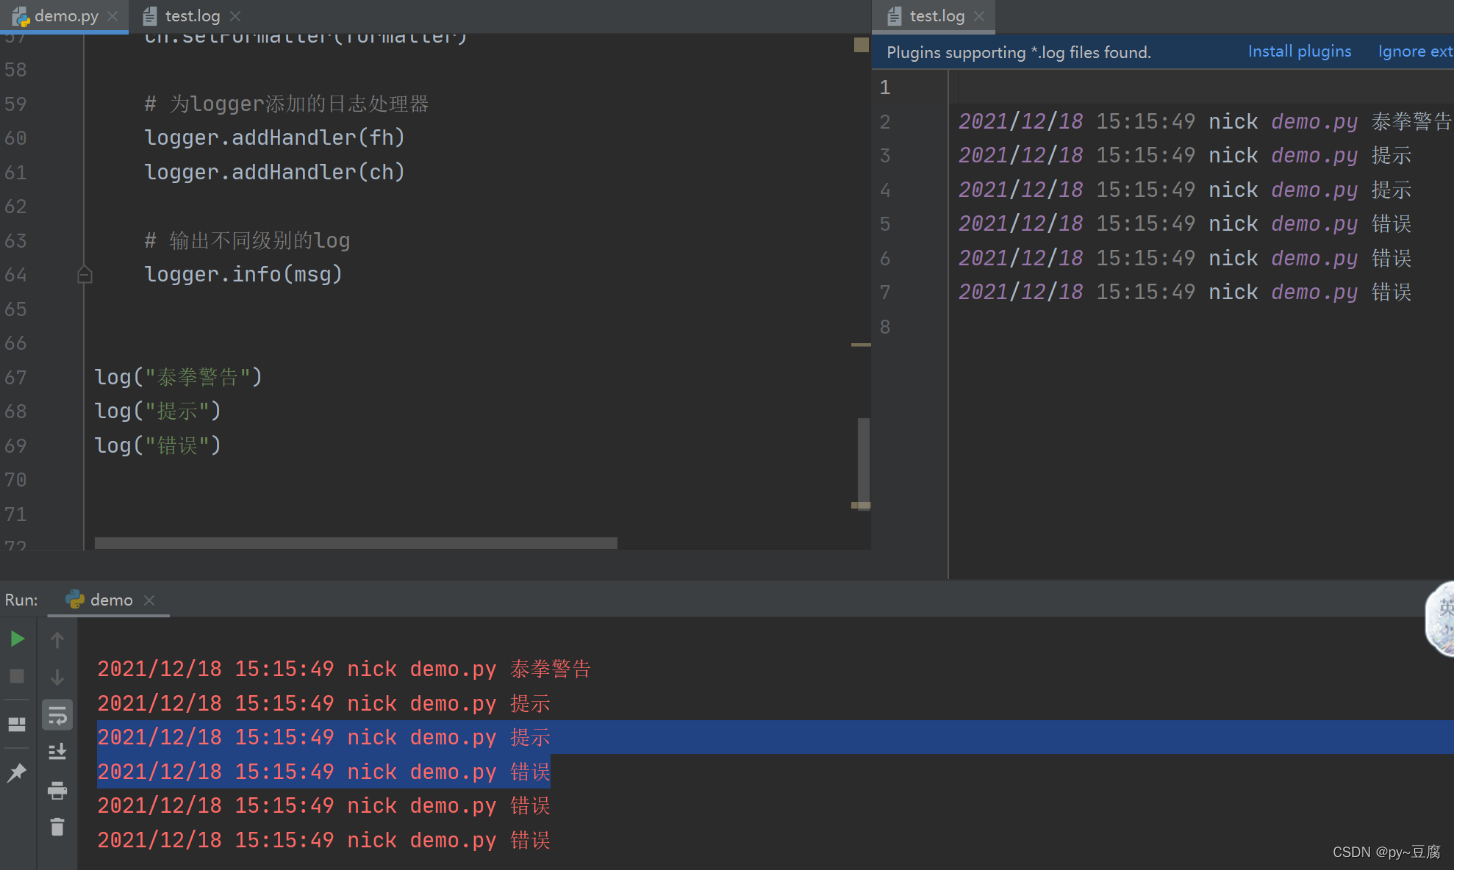Click scroll to end icon in console
Viewport: 1457px width, 870px height.
point(57,751)
